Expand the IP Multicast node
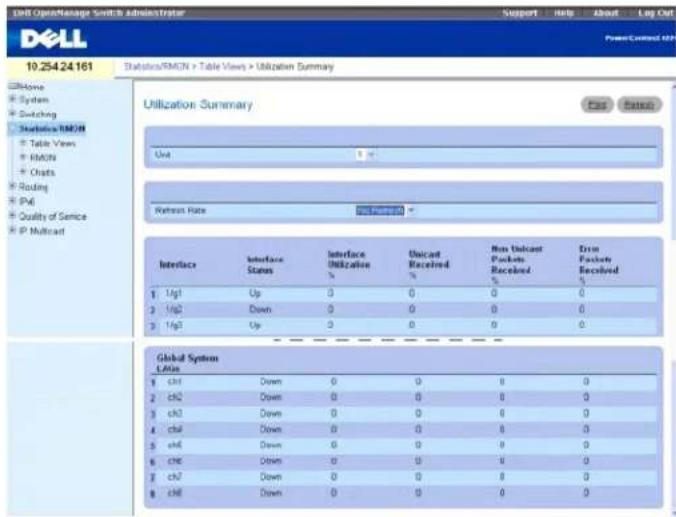 [13, 231]
